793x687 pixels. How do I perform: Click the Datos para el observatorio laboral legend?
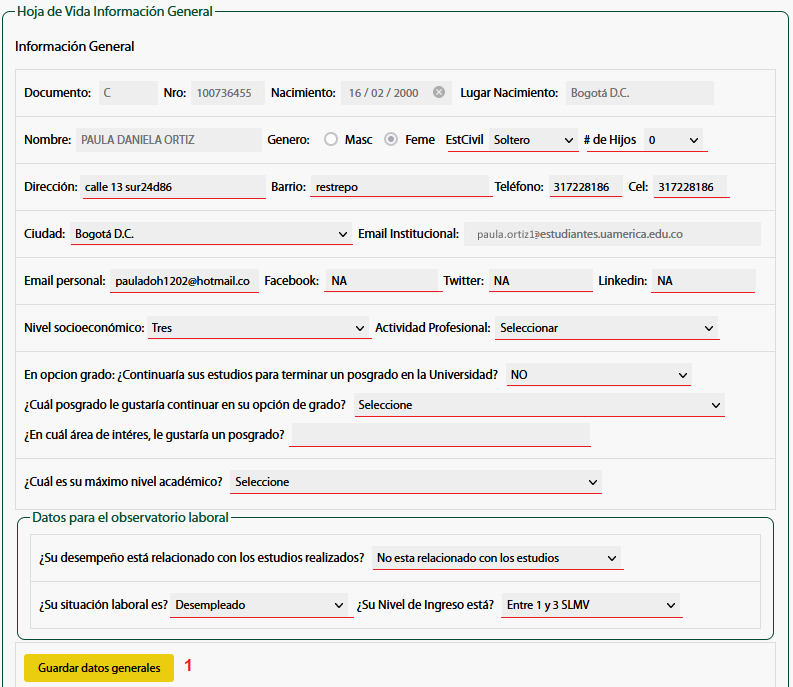[130, 518]
